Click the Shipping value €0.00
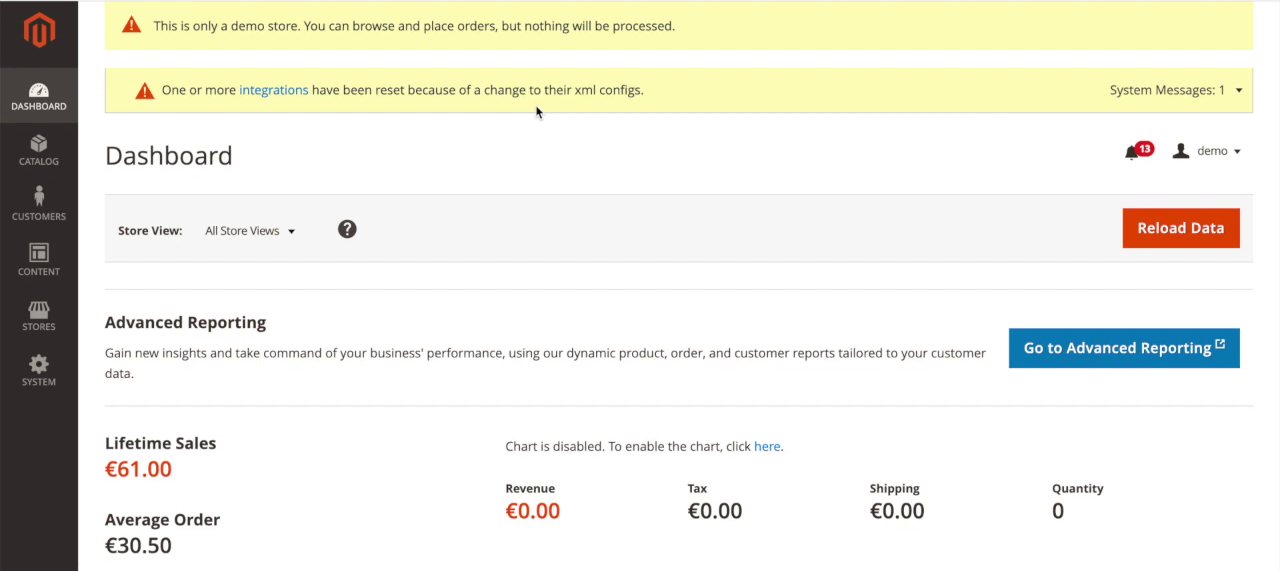Viewport: 1280px width, 571px height. pyautogui.click(x=897, y=511)
